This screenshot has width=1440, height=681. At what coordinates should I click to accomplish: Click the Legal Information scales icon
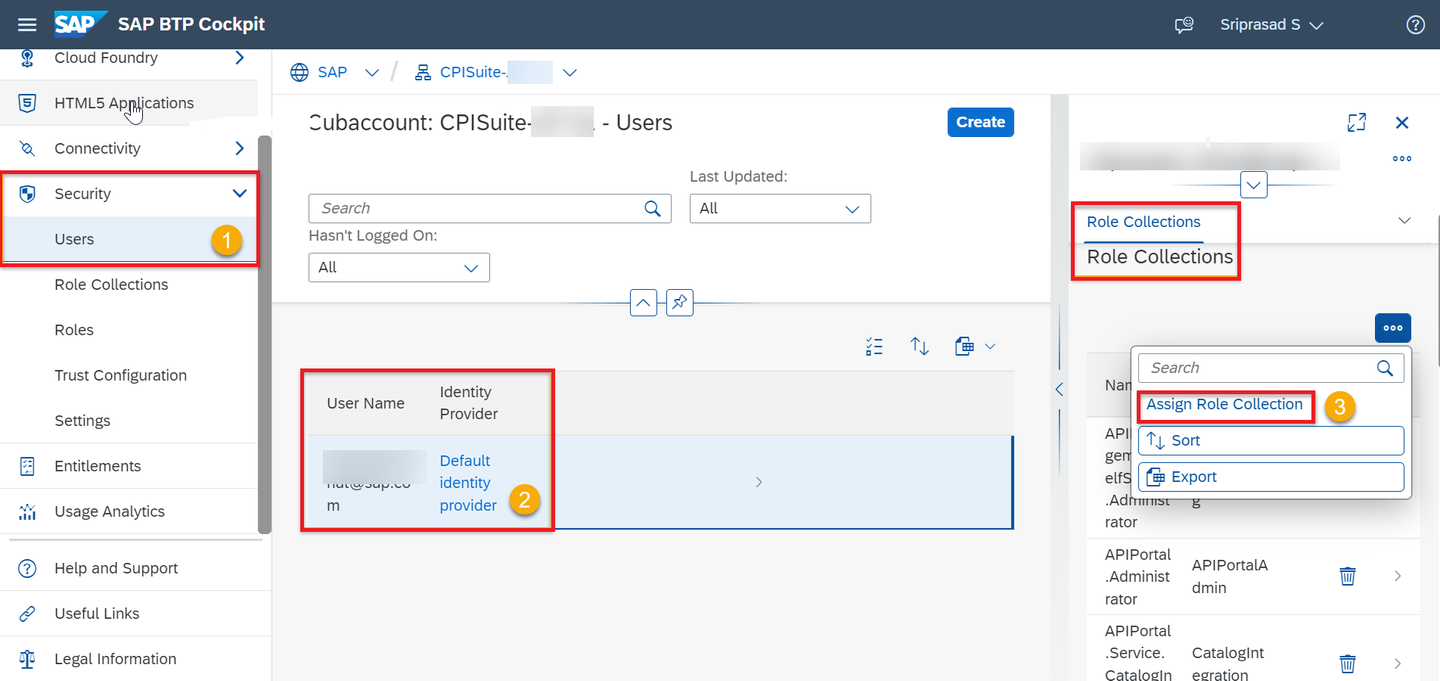click(x=28, y=659)
